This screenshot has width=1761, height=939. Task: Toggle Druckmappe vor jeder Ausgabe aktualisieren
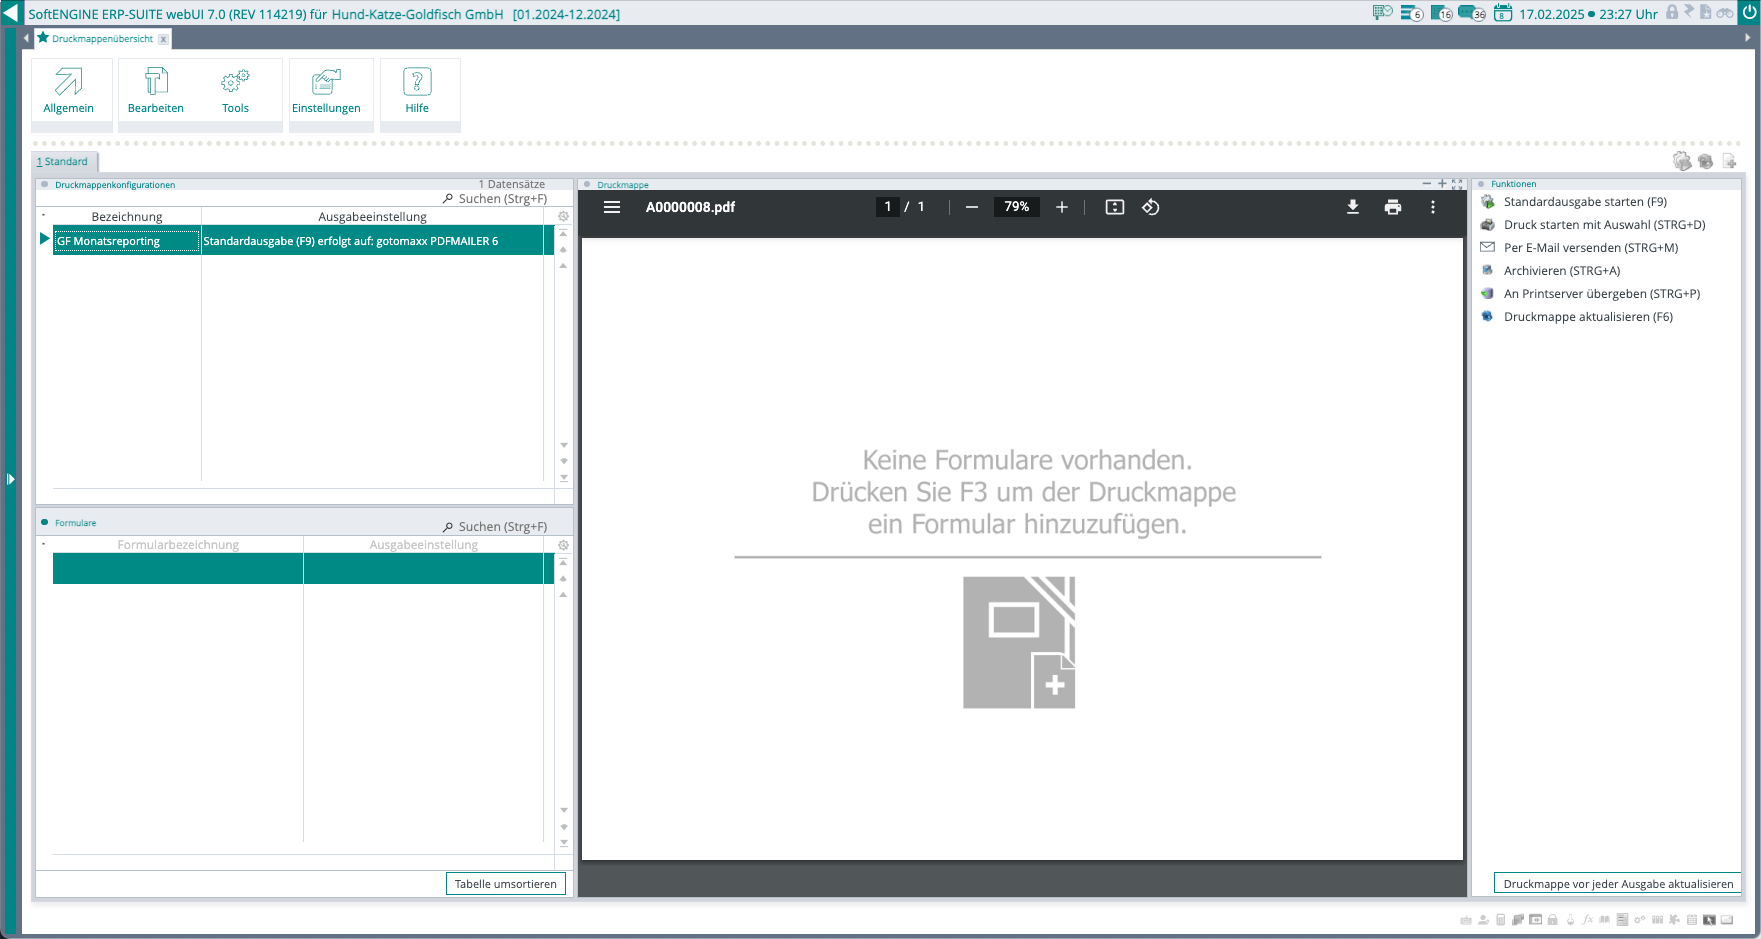tap(1617, 884)
